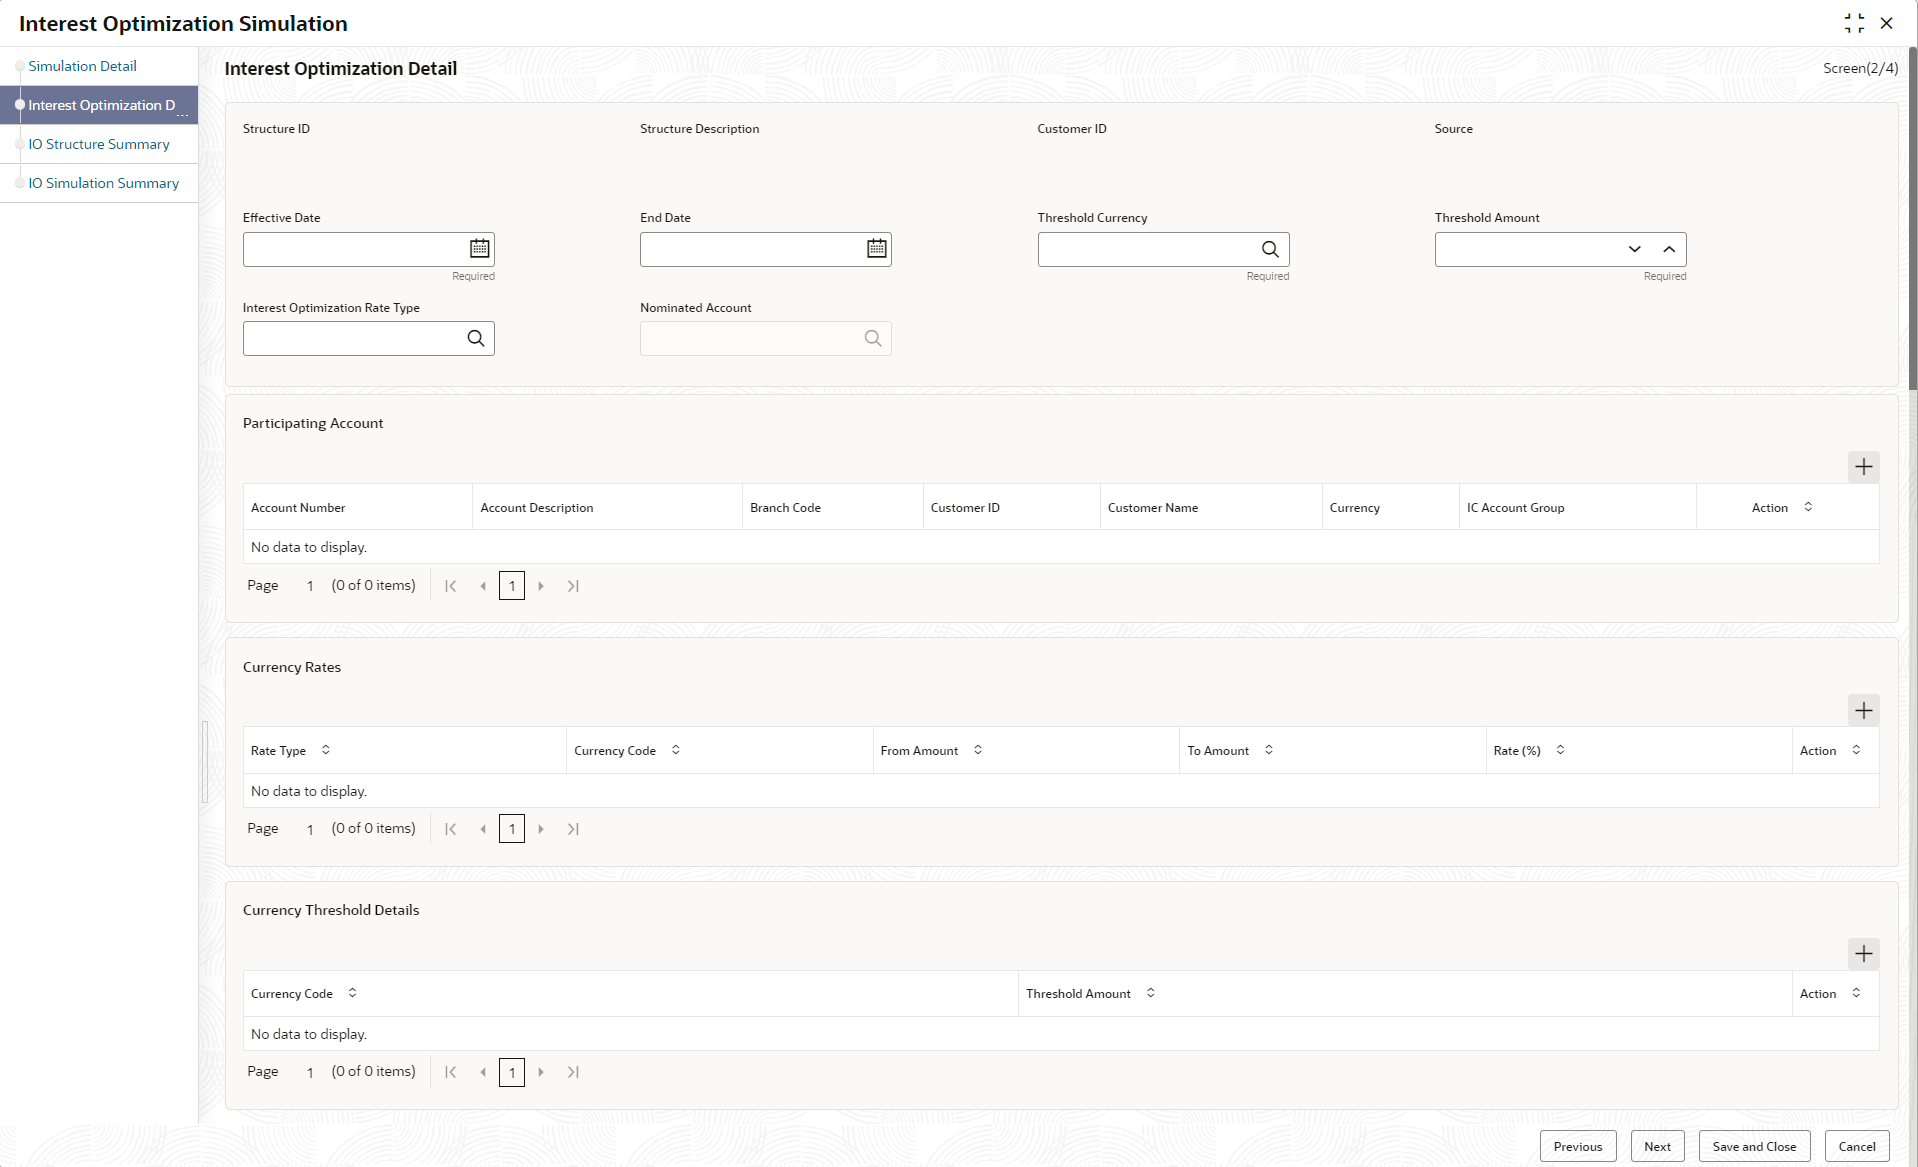Sort Currency Rates by Rate (%)

(1560, 750)
